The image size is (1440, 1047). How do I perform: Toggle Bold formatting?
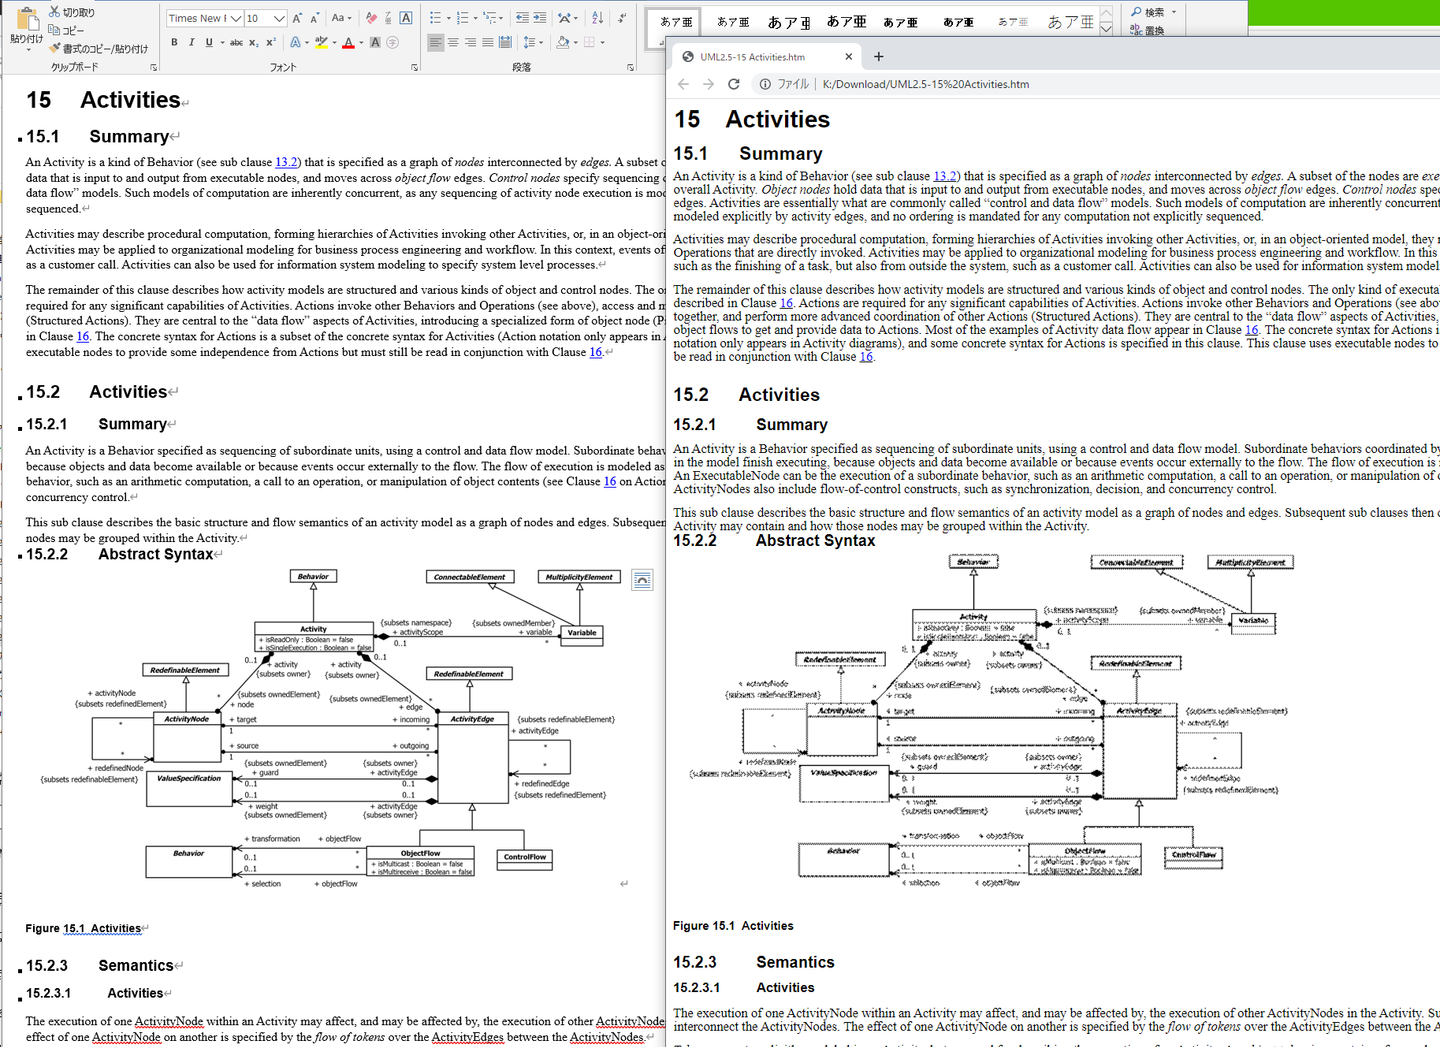[x=174, y=42]
